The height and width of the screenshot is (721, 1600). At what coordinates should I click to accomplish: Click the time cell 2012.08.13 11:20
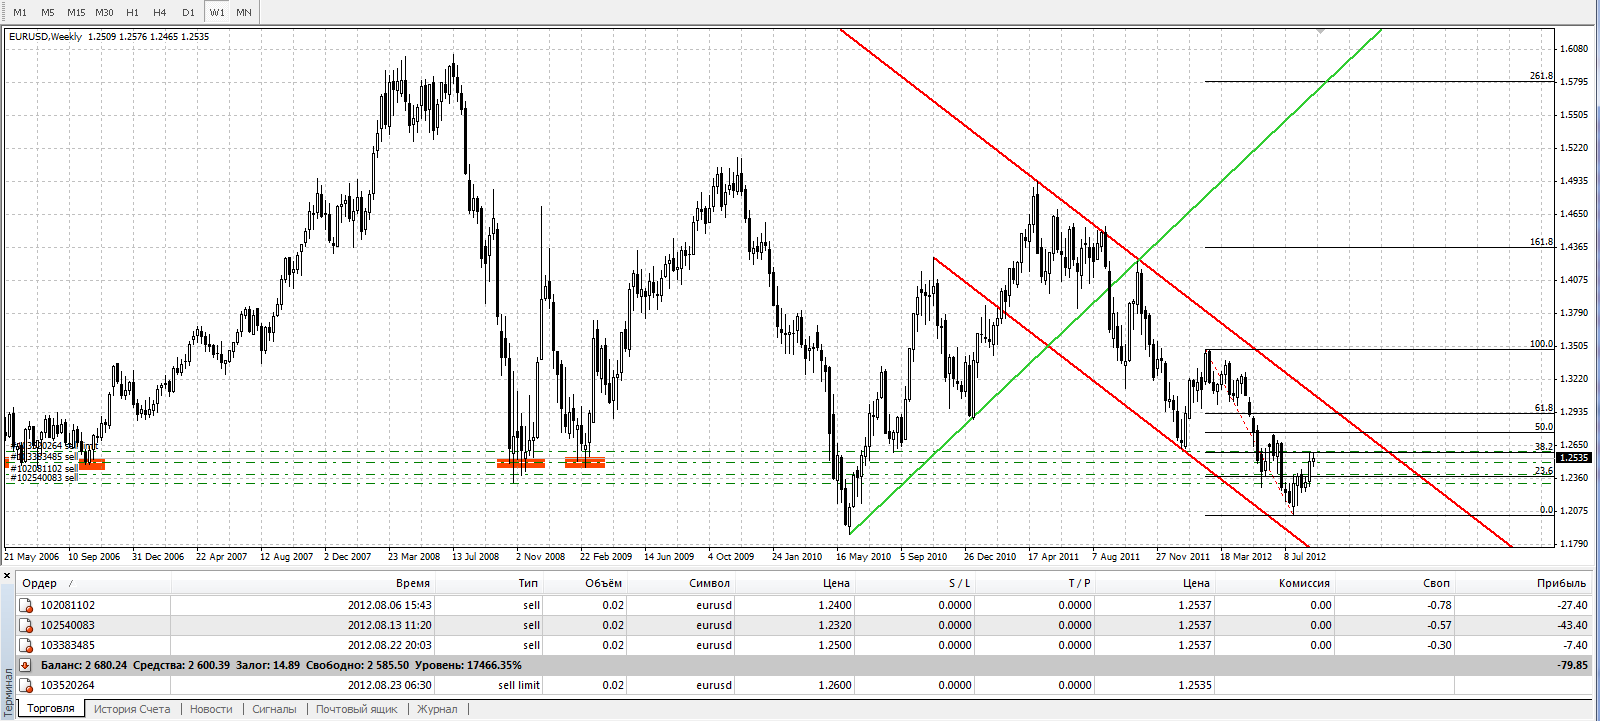(x=390, y=625)
